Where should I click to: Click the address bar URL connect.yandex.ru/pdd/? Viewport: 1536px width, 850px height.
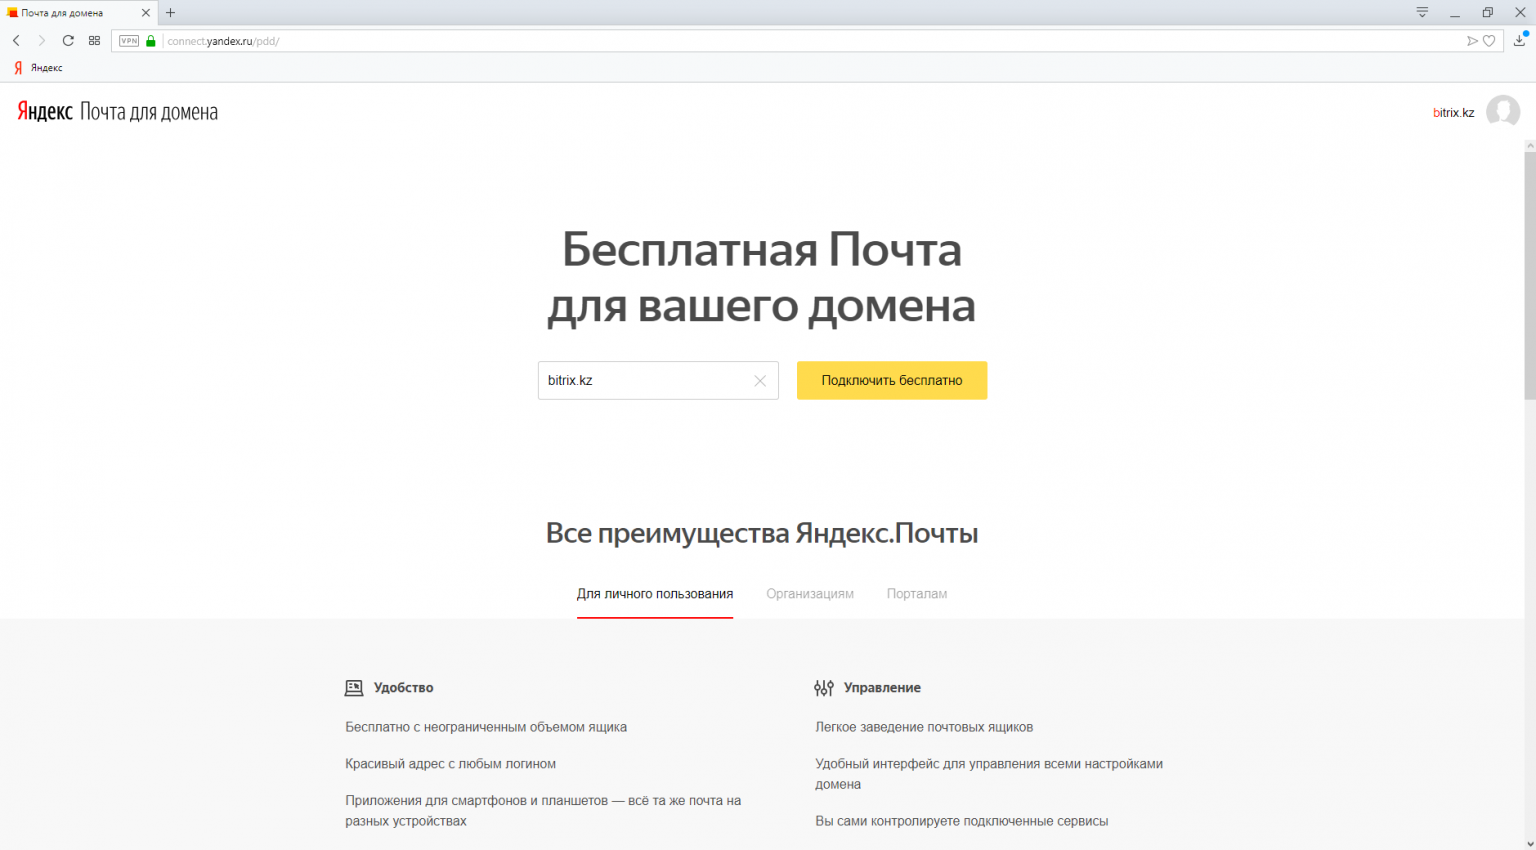point(224,41)
